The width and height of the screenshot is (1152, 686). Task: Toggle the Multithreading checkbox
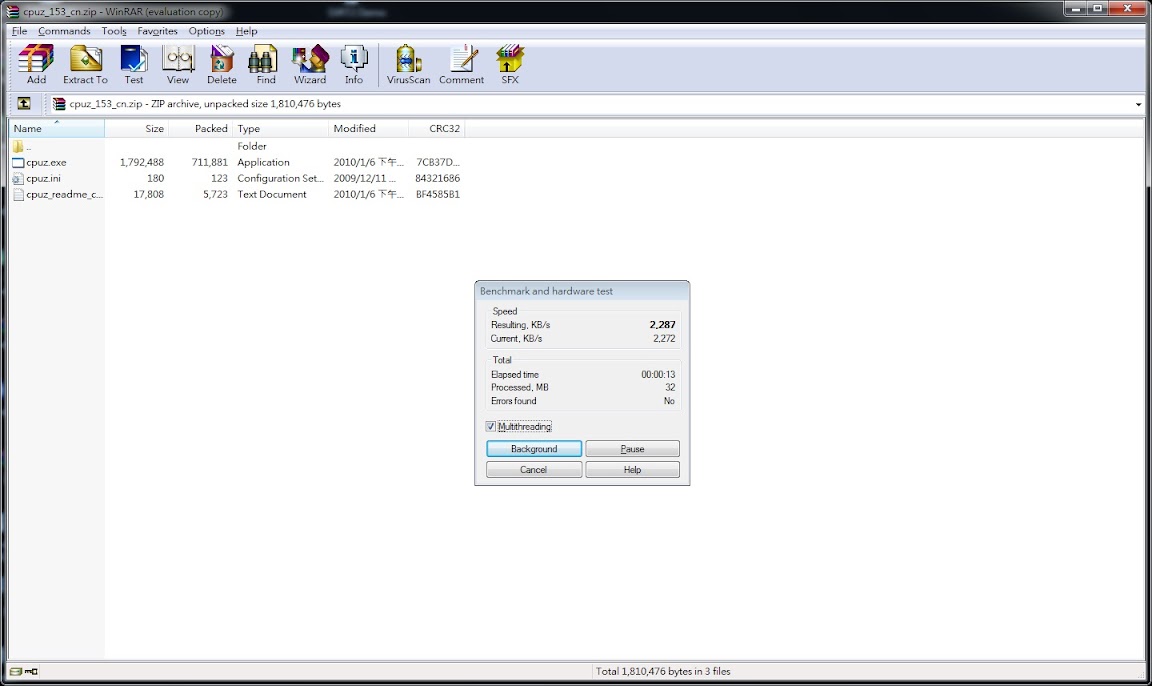[x=491, y=427]
